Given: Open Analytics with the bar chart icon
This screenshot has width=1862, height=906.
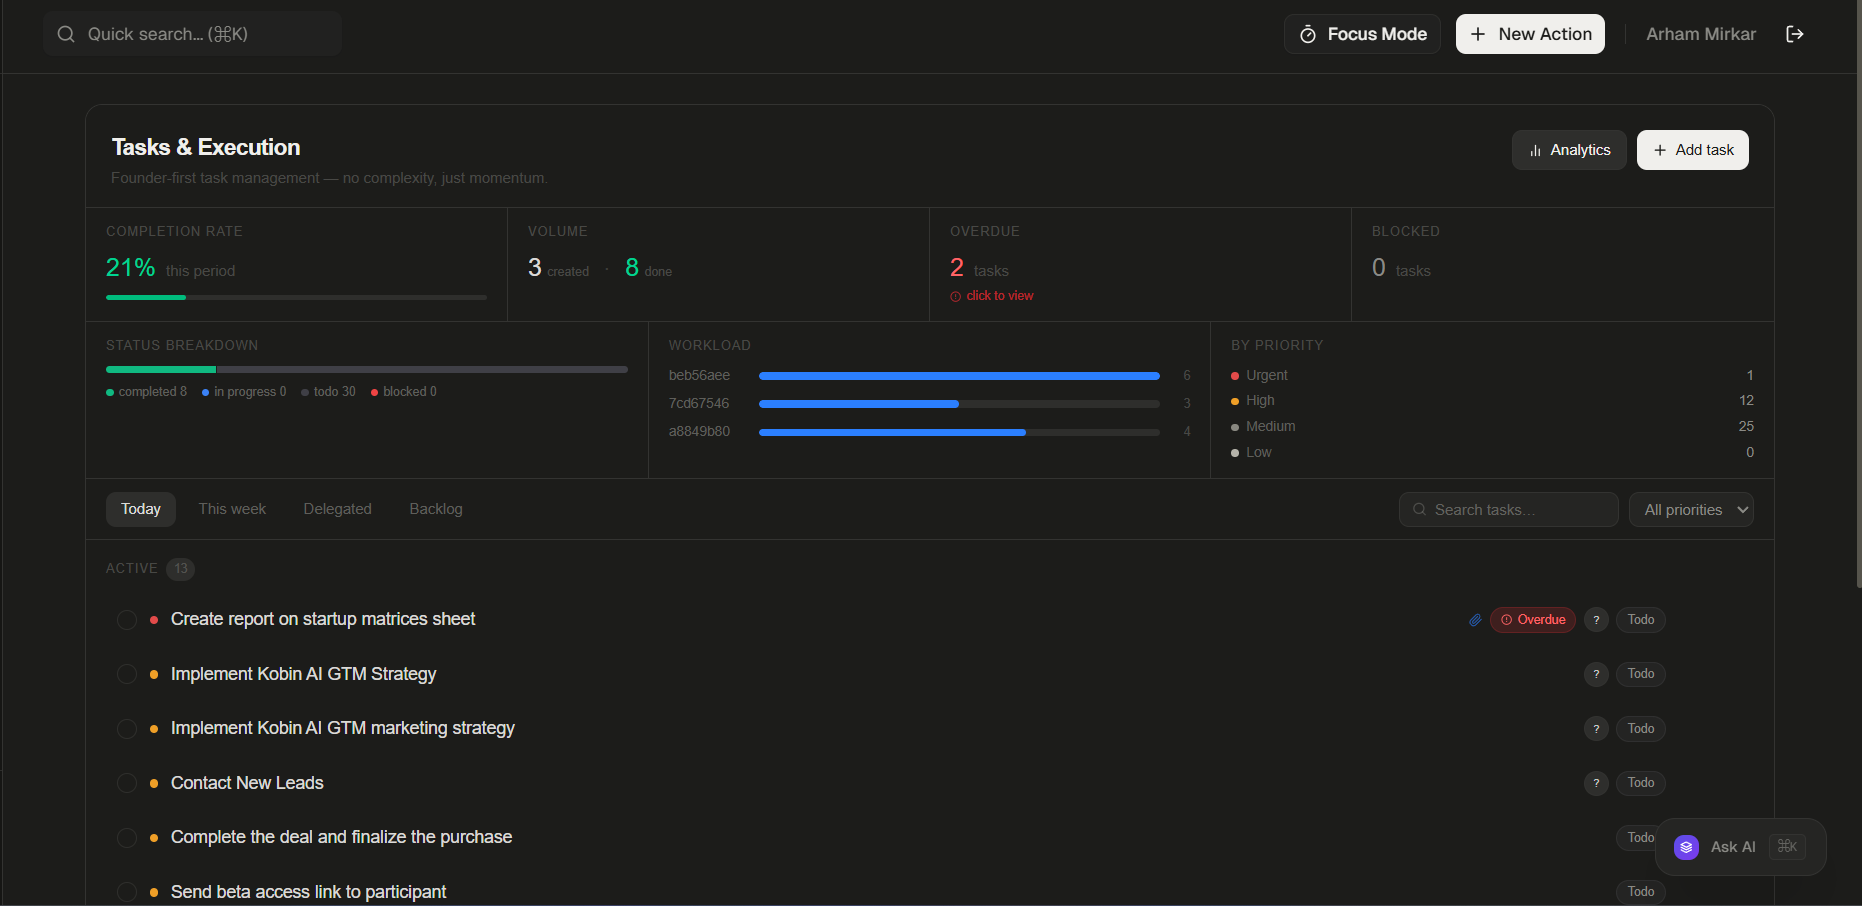Looking at the screenshot, I should coord(1569,150).
